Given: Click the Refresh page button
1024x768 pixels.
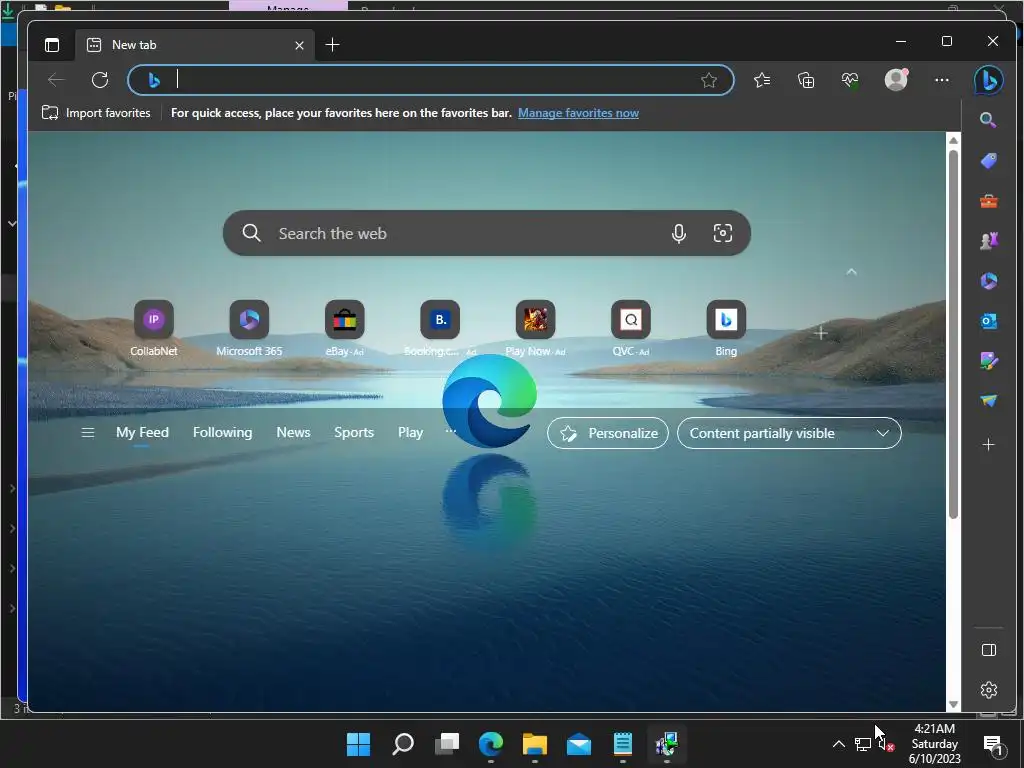Looking at the screenshot, I should (x=100, y=80).
